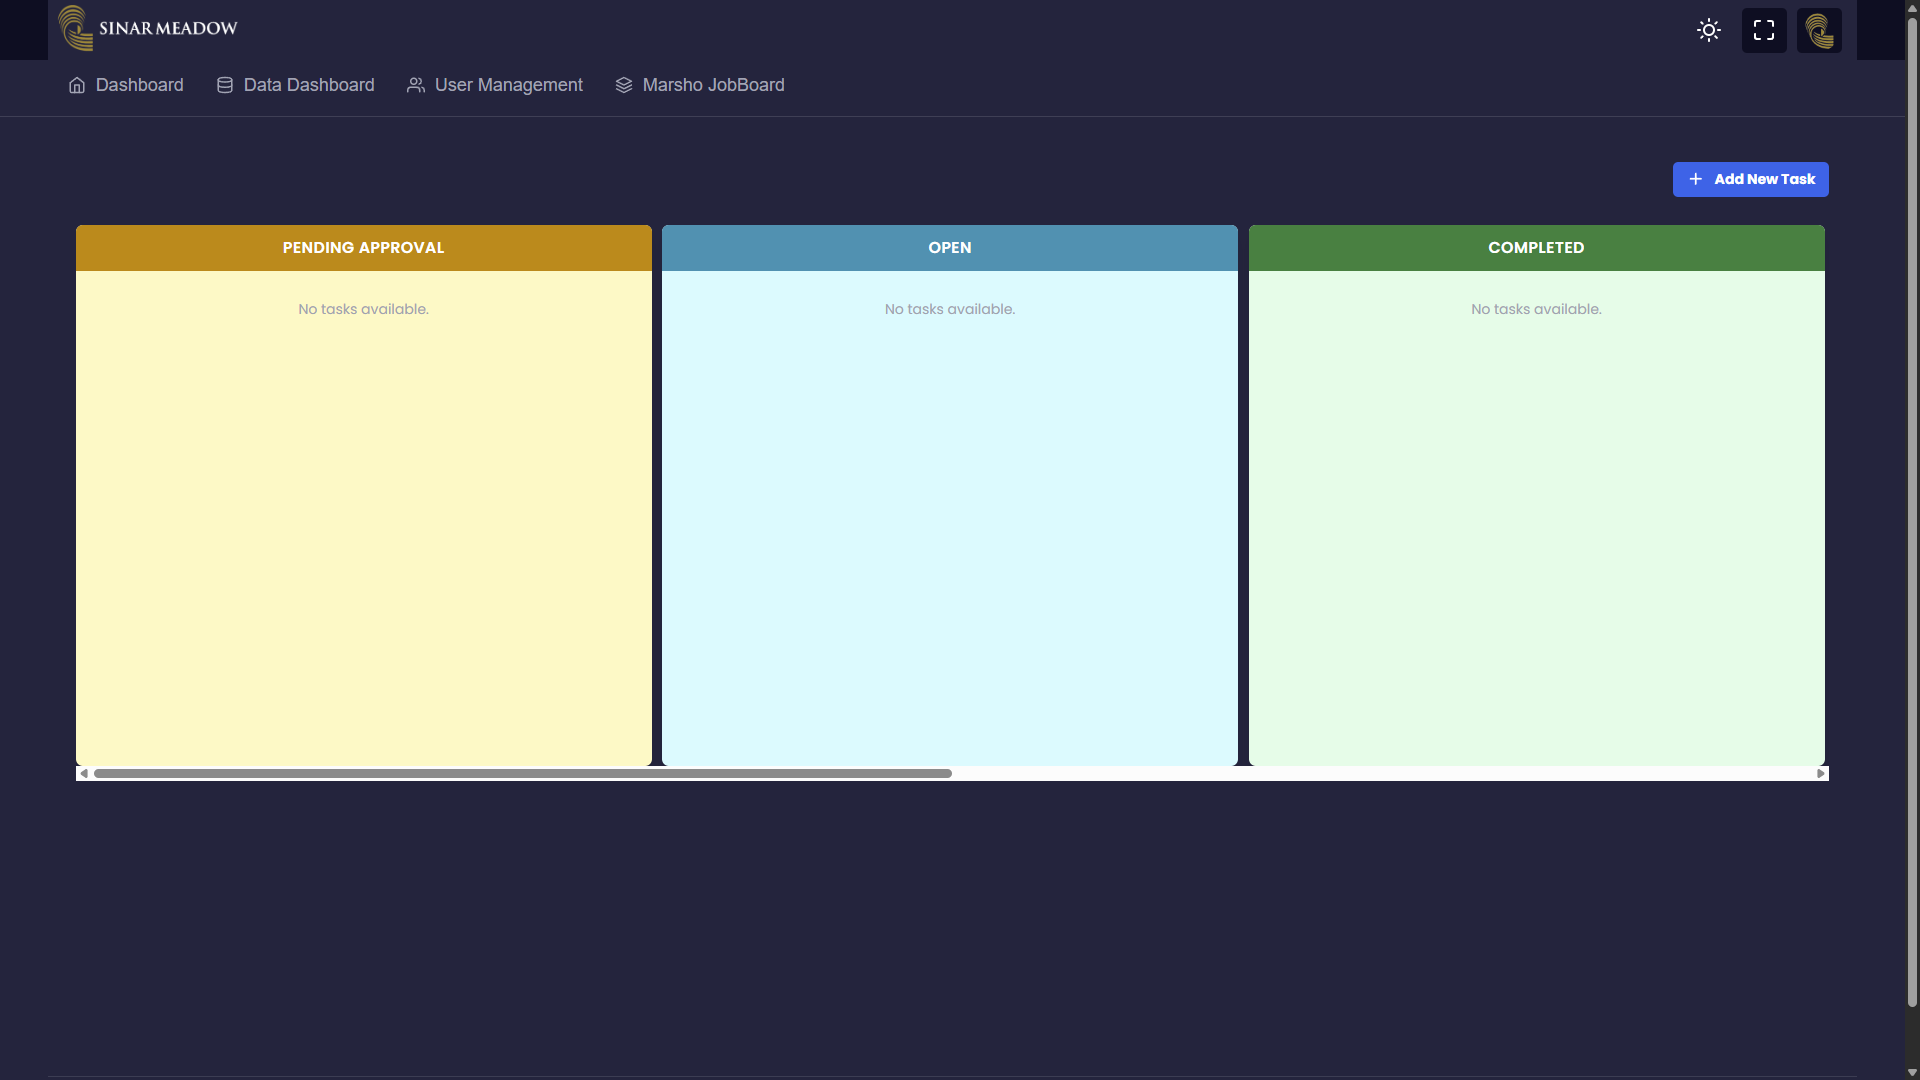Click the board's horizontal scrollbar thumb
1920x1080 pixels.
[522, 773]
